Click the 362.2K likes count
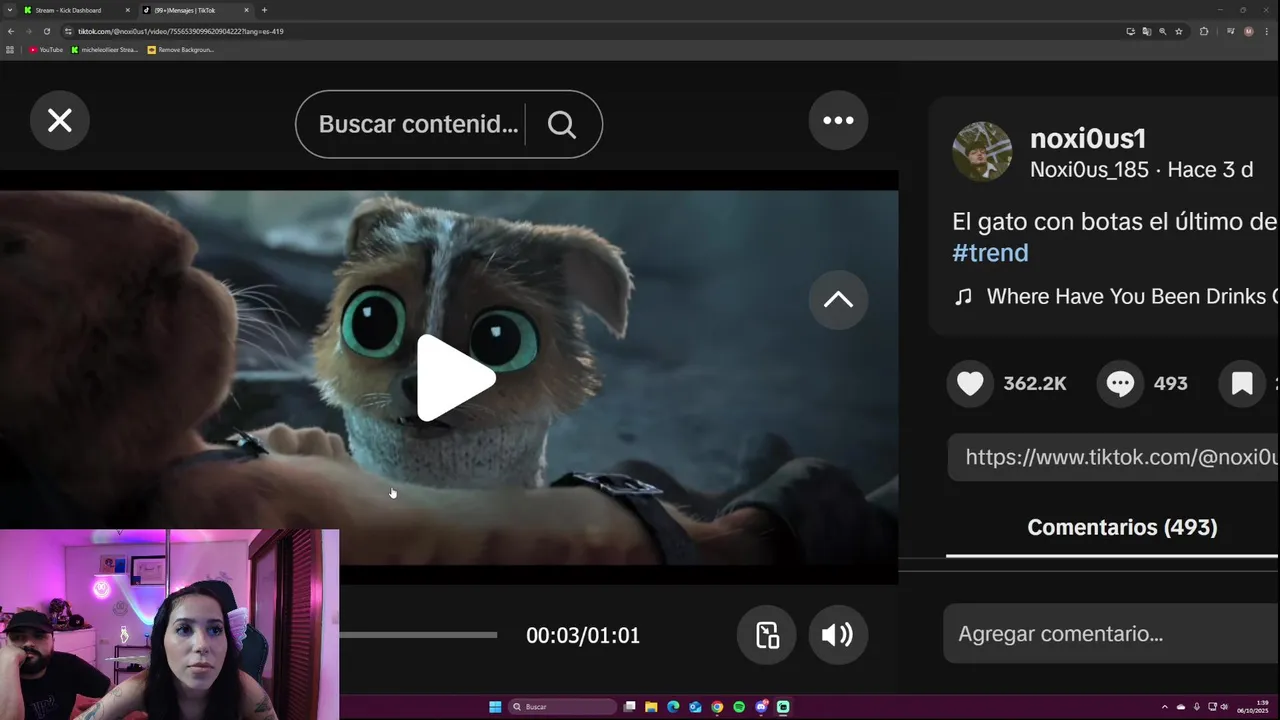1280x720 pixels. coord(1035,383)
